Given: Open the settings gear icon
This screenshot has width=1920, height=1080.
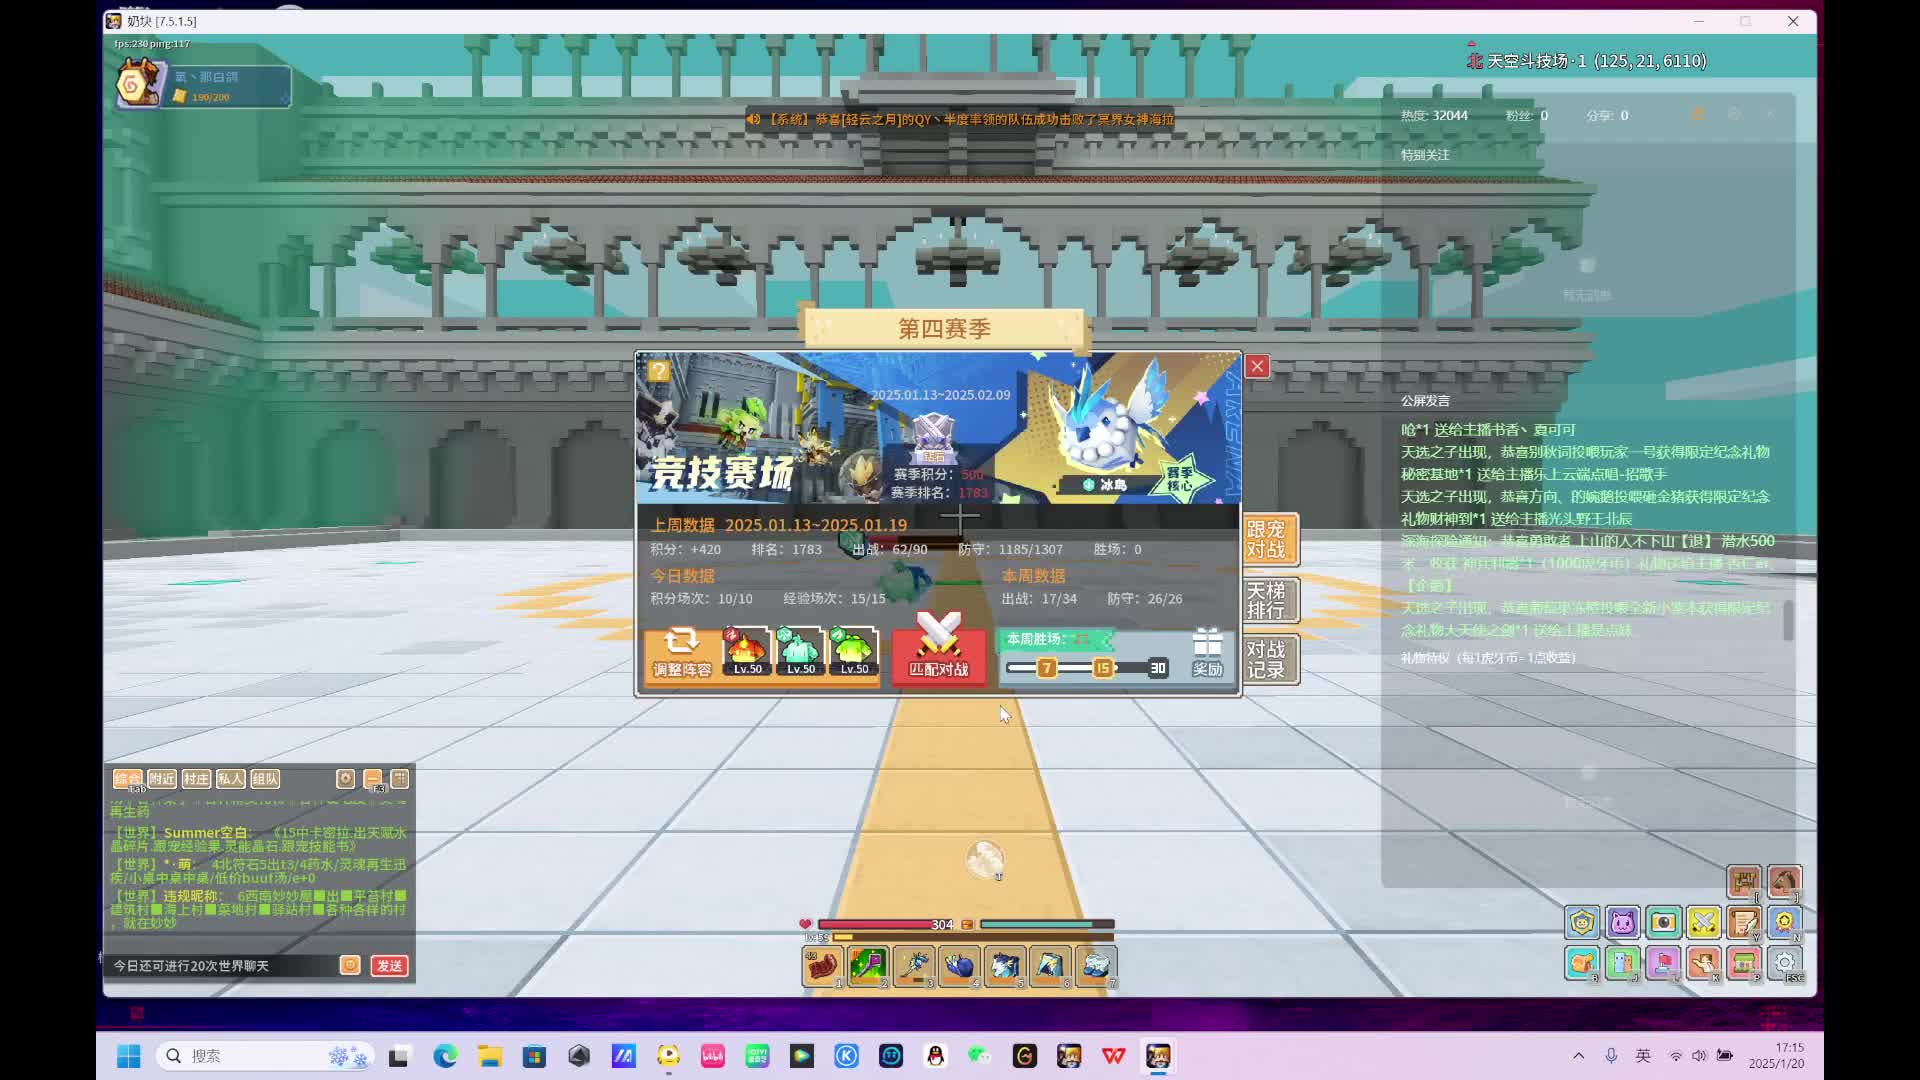Looking at the screenshot, I should [x=1785, y=963].
